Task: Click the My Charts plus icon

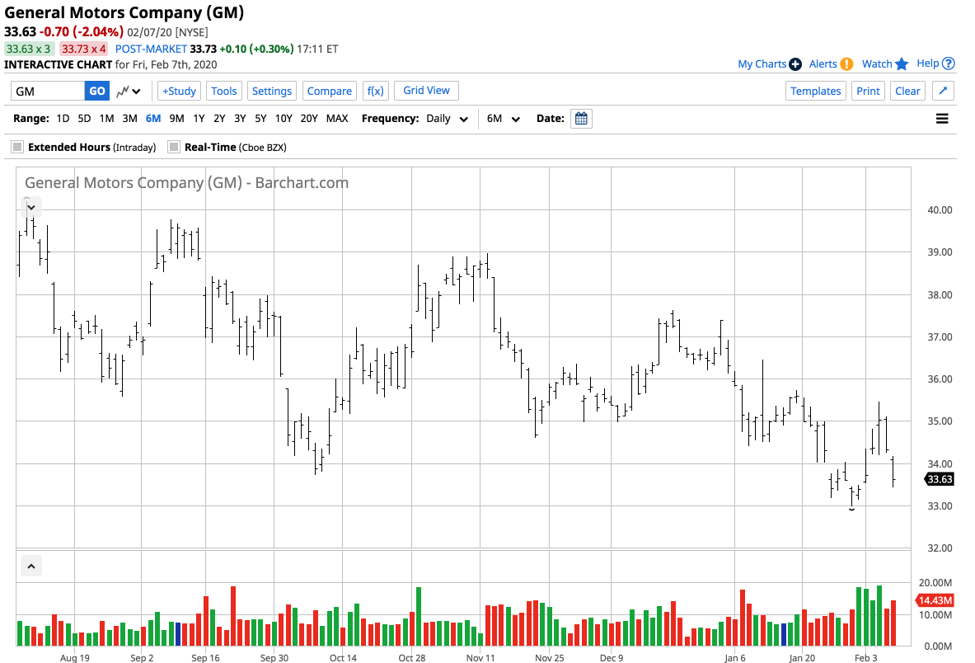Action: point(795,64)
